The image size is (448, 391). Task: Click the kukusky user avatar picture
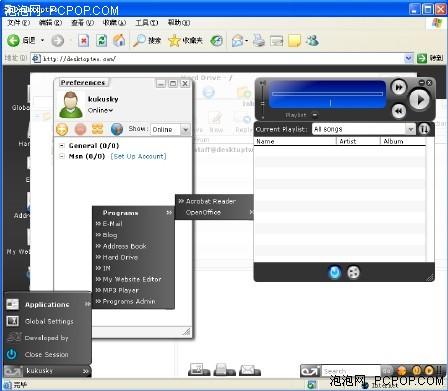[x=71, y=105]
